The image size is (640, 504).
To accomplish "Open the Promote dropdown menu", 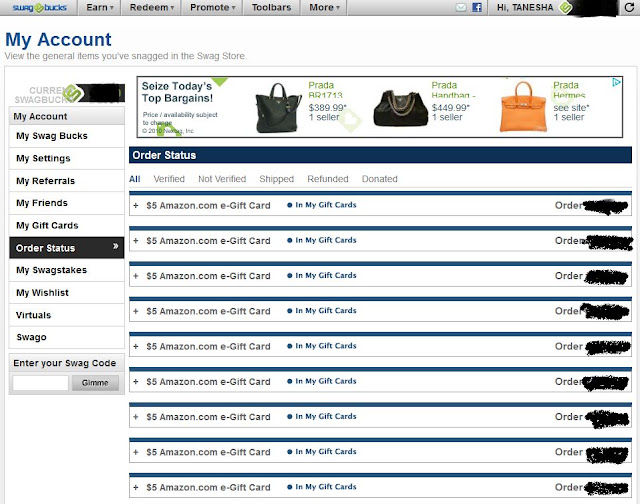I will tap(212, 7).
